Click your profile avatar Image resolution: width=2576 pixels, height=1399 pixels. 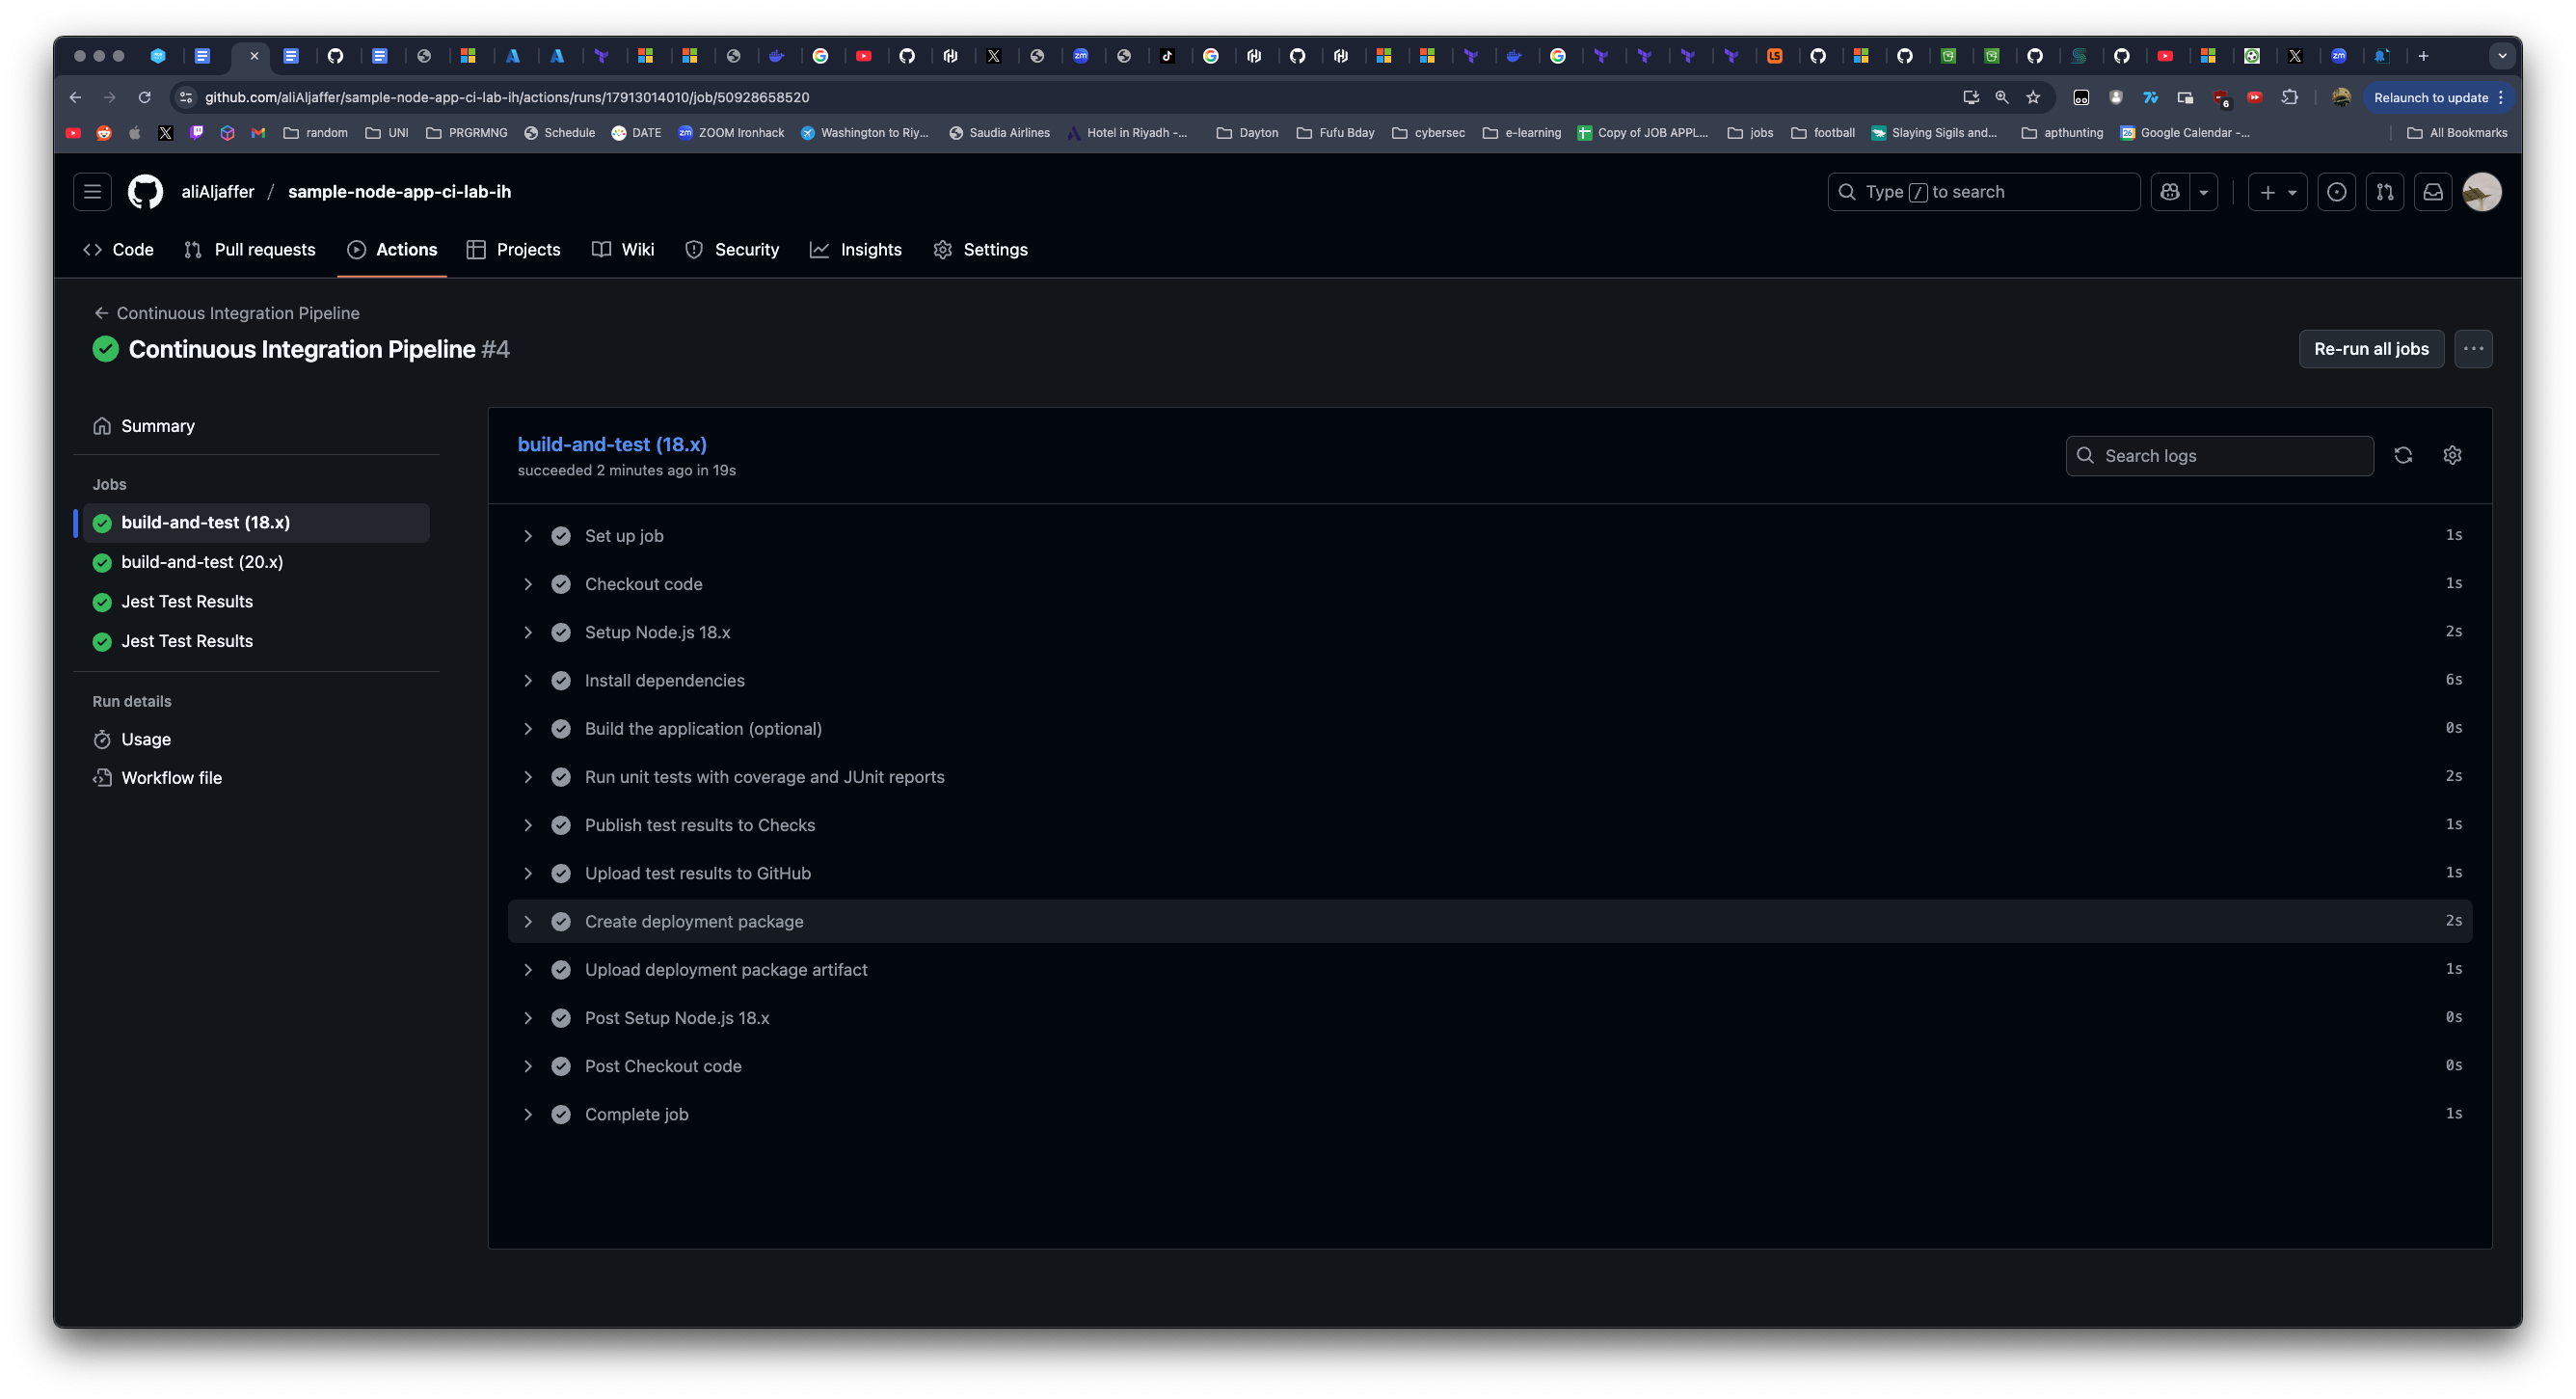pos(2482,191)
